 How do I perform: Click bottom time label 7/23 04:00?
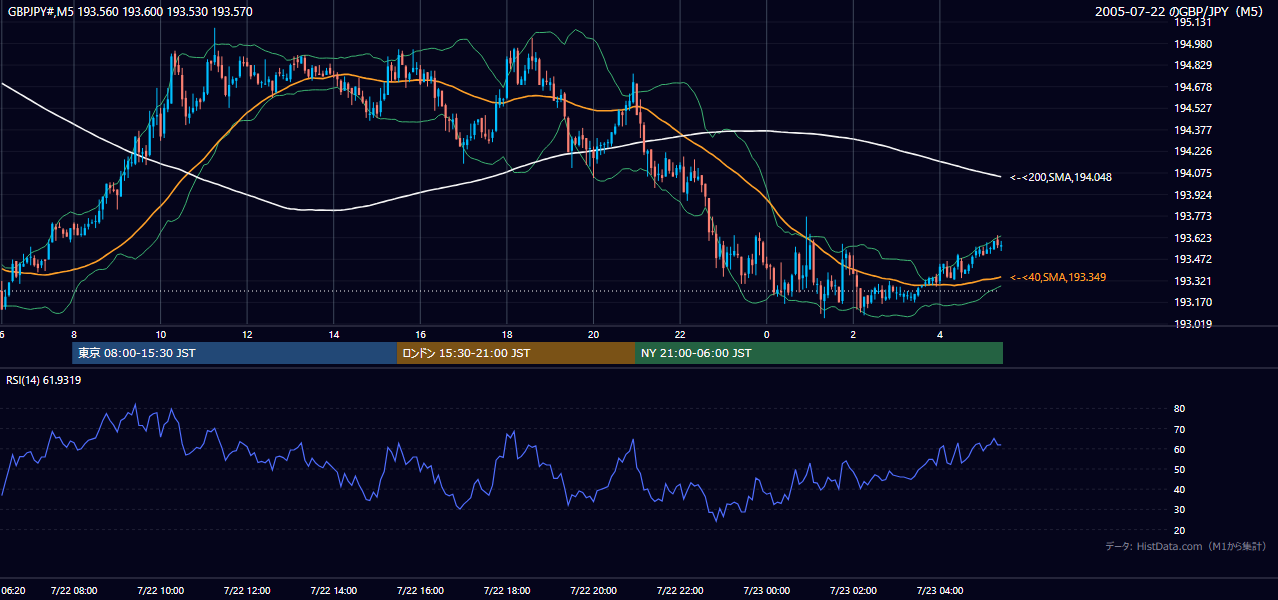click(x=939, y=590)
